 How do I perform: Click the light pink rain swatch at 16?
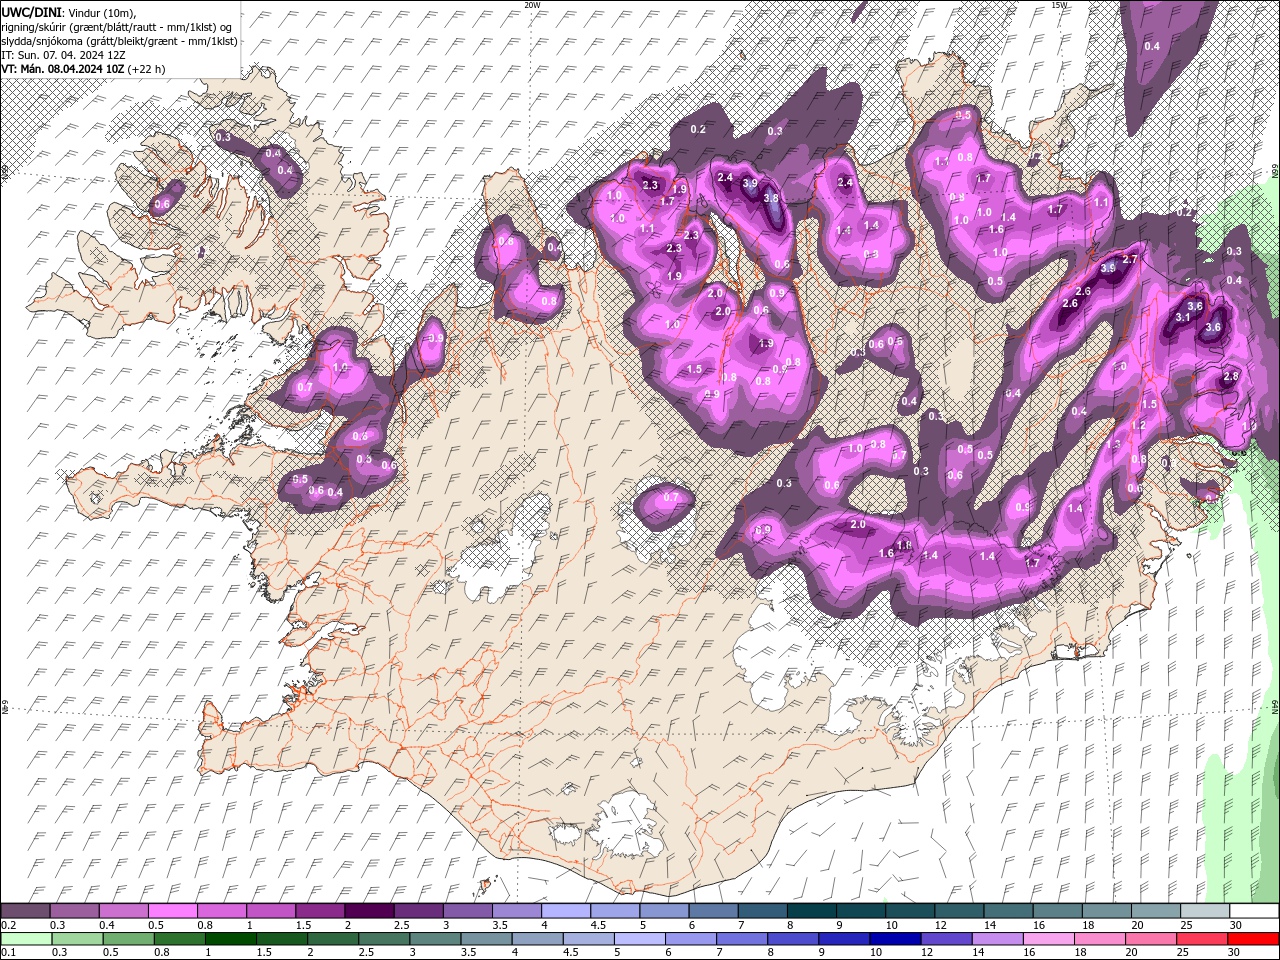(x=1049, y=939)
